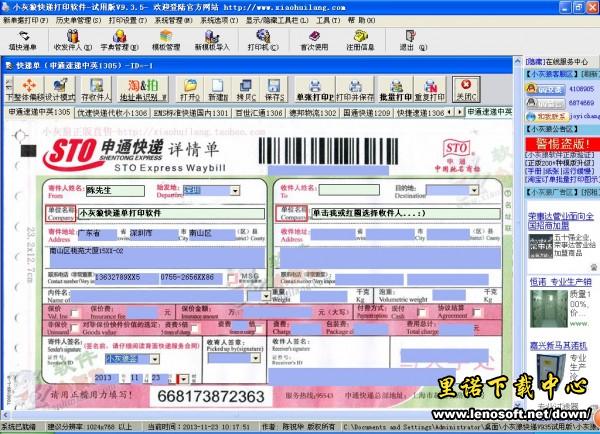This screenshot has width=600, height=434.
Task: Click second QQ contact icon numbered 6874669
Action: pyautogui.click(x=546, y=103)
